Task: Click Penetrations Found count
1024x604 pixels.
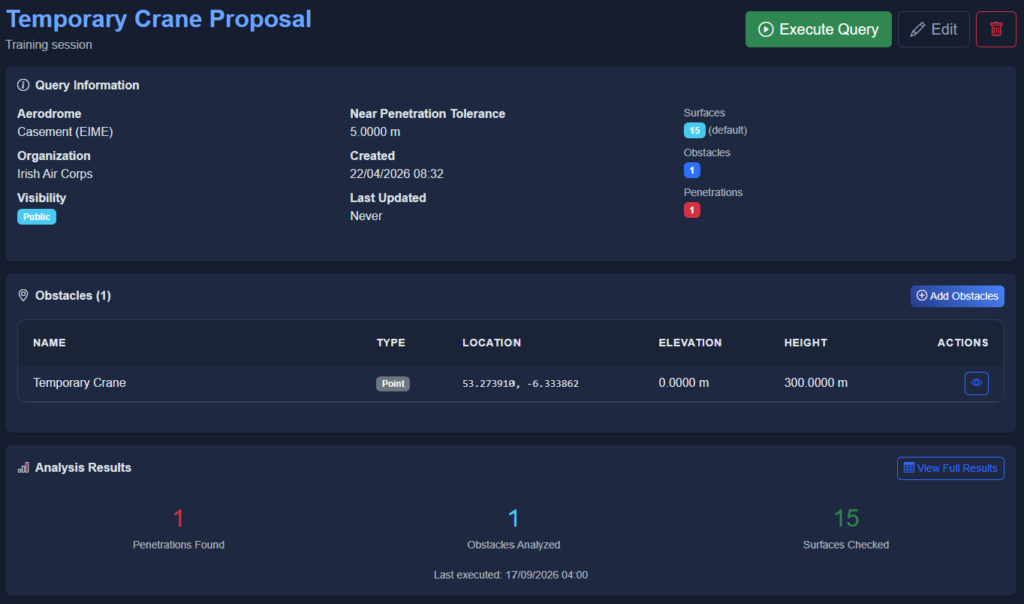Action: (178, 518)
